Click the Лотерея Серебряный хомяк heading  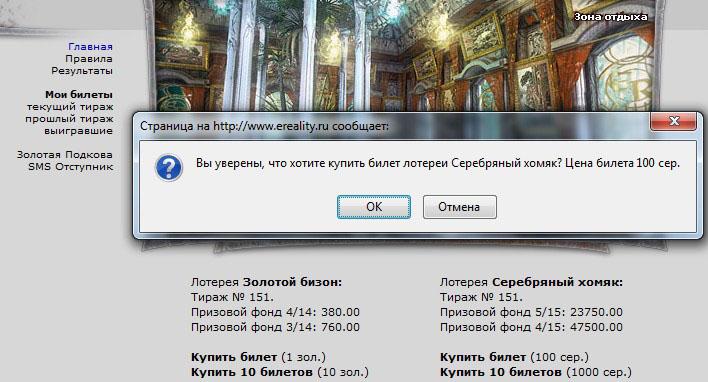(x=531, y=282)
